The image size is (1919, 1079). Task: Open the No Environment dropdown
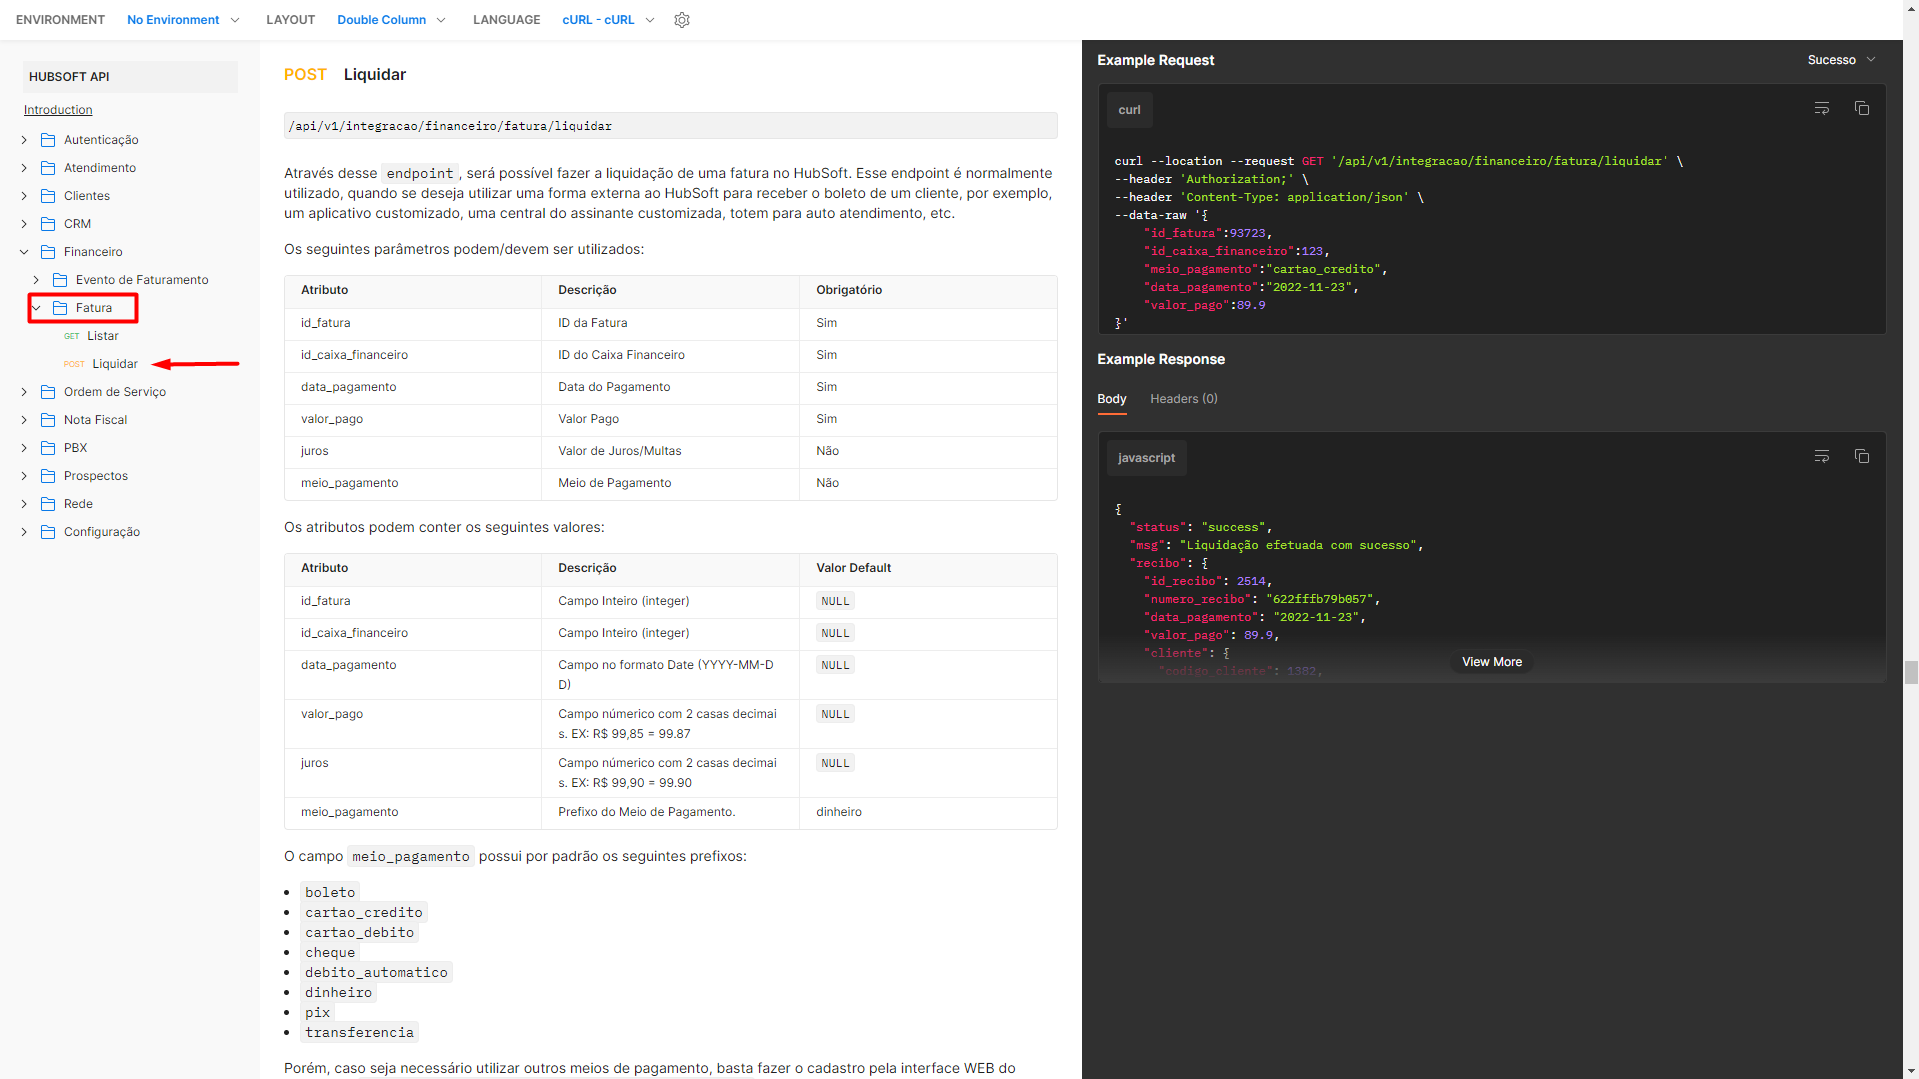tap(183, 20)
